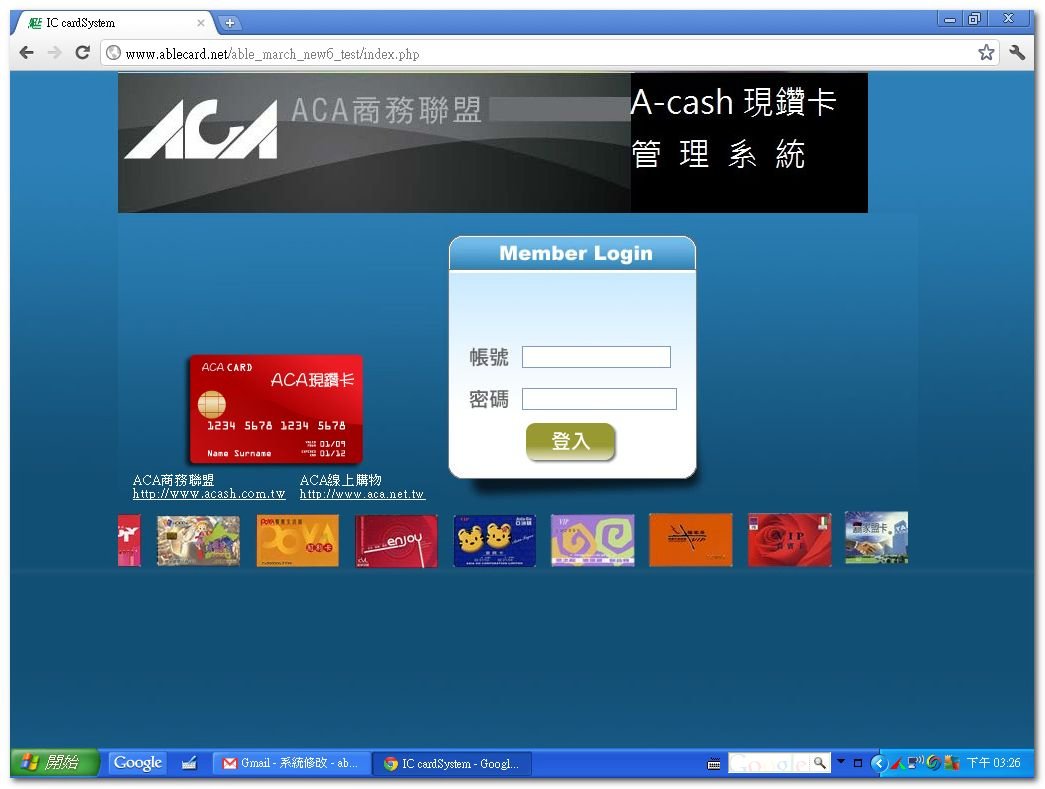Click the ACA logo in the banner

[x=201, y=131]
